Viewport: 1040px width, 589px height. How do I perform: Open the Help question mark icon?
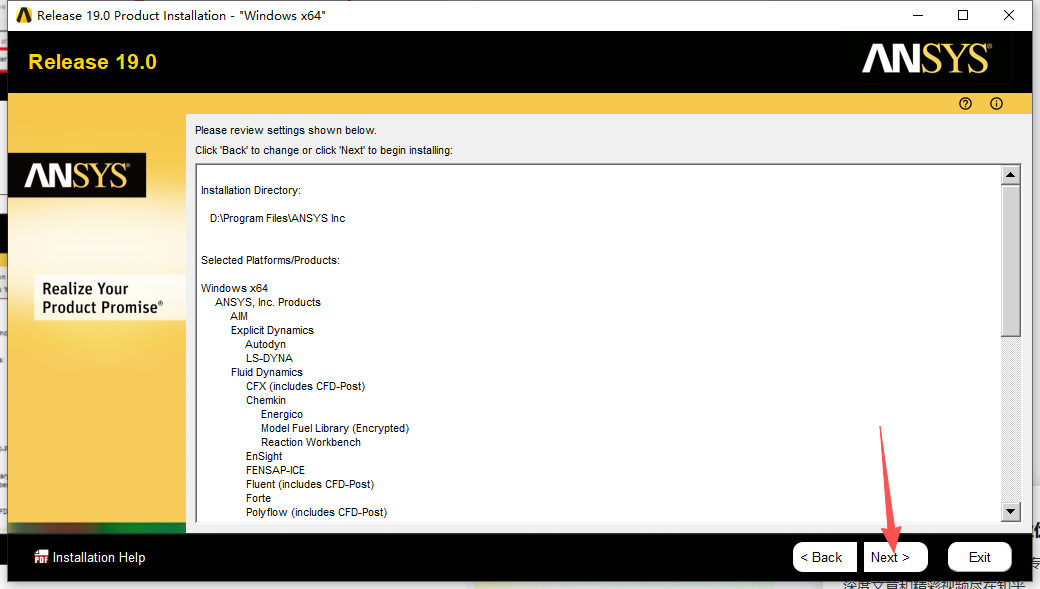click(964, 103)
